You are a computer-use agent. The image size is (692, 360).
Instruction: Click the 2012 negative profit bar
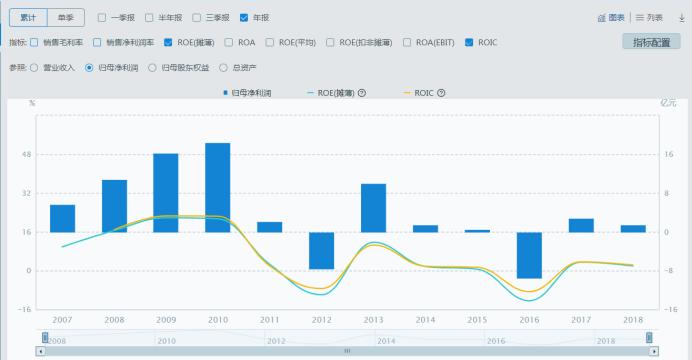click(321, 251)
